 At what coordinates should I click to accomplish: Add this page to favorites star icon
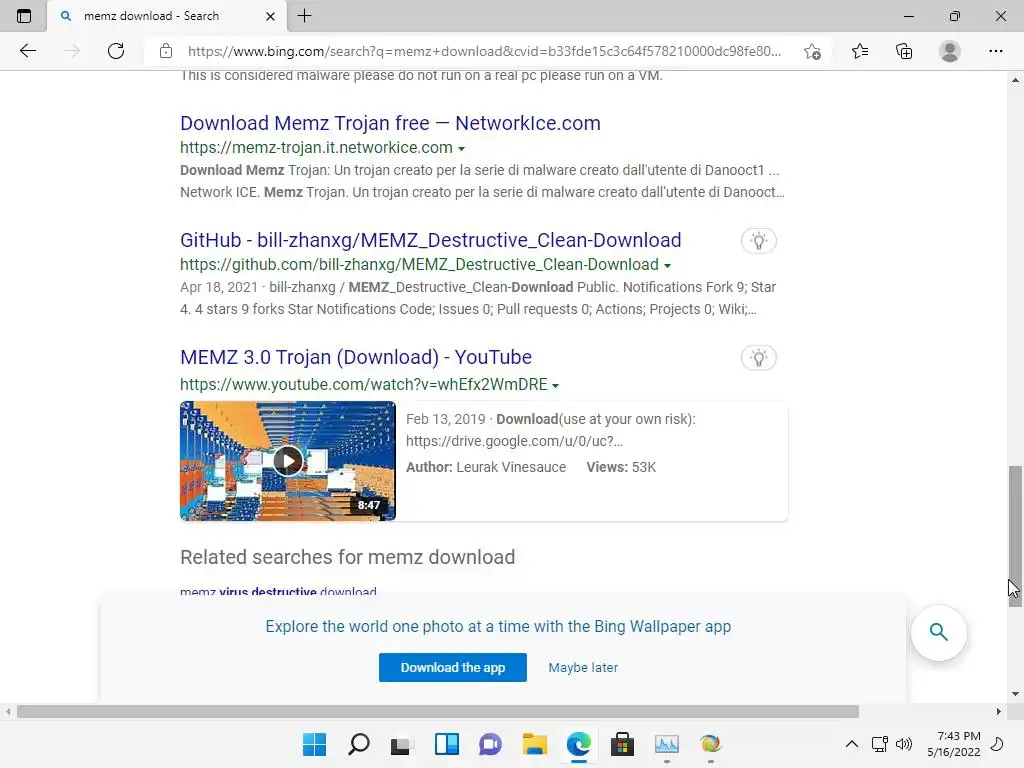[812, 51]
